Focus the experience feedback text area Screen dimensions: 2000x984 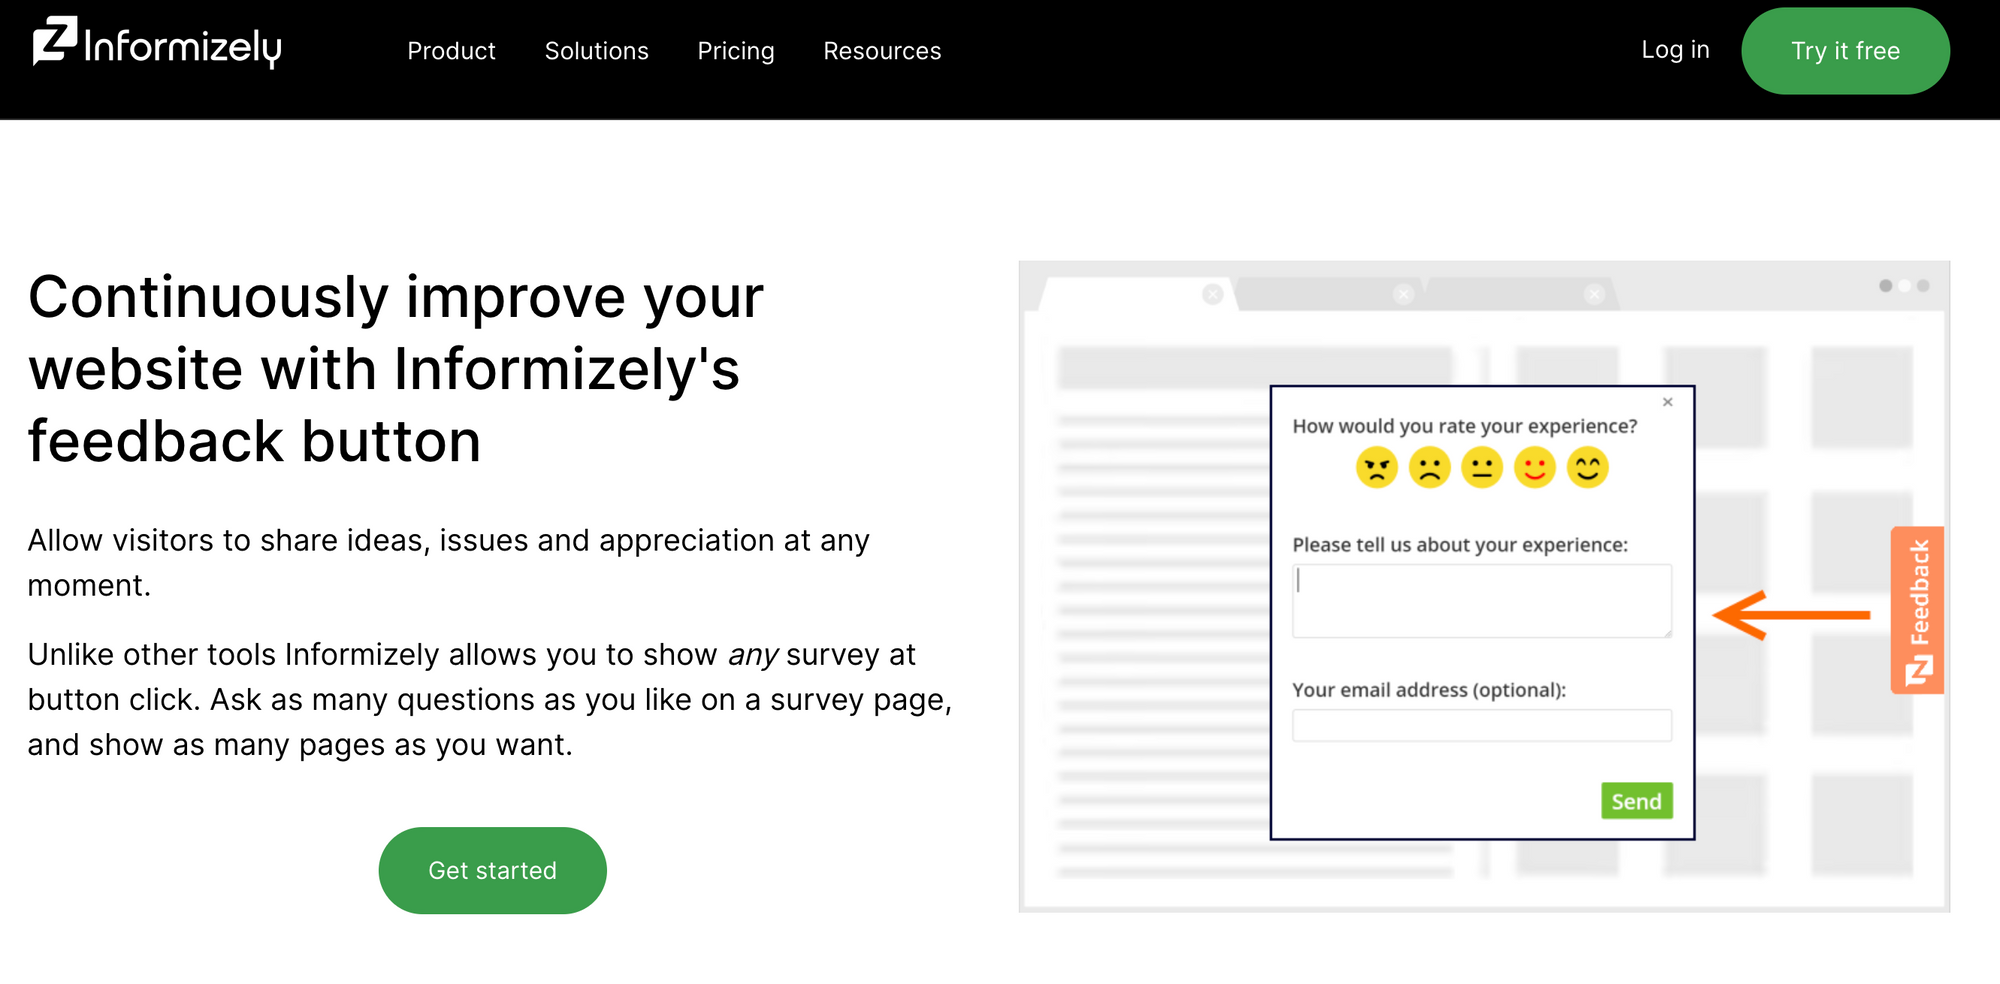[1482, 601]
